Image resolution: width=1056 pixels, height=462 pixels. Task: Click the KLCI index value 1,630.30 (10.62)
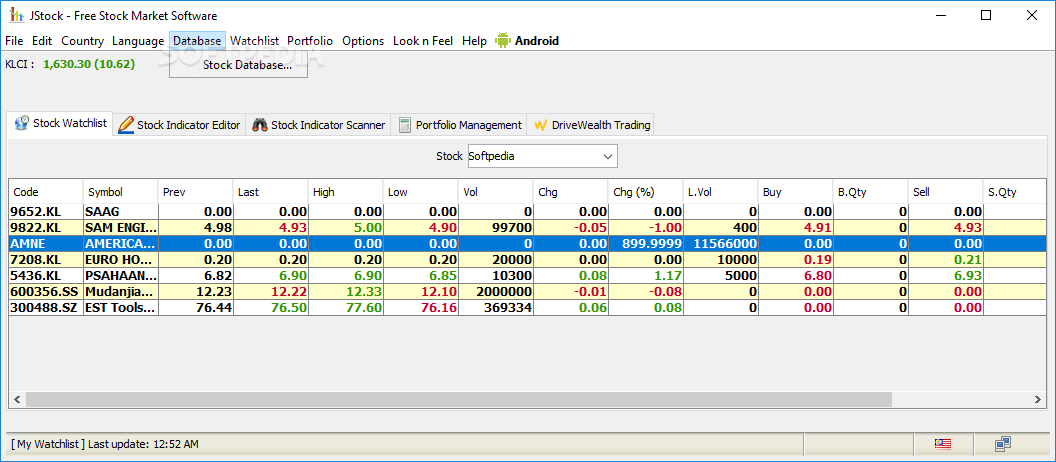tap(89, 65)
